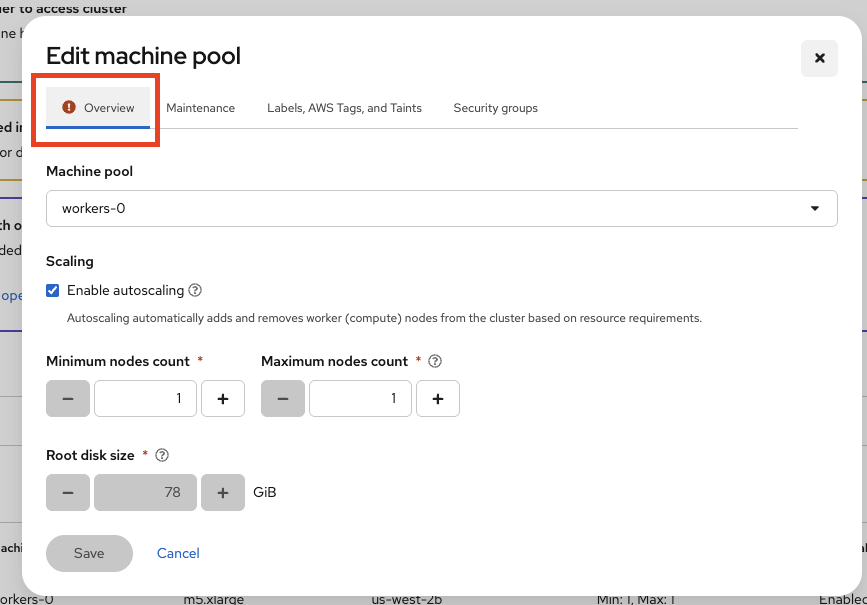Viewport: 867px width, 605px height.
Task: Toggle the Enable autoscaling checkbox
Action: point(53,291)
